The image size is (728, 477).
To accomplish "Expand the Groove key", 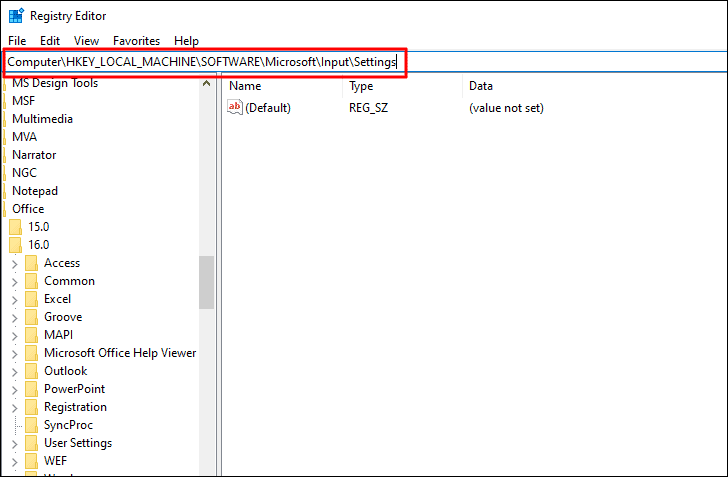I will (x=14, y=318).
